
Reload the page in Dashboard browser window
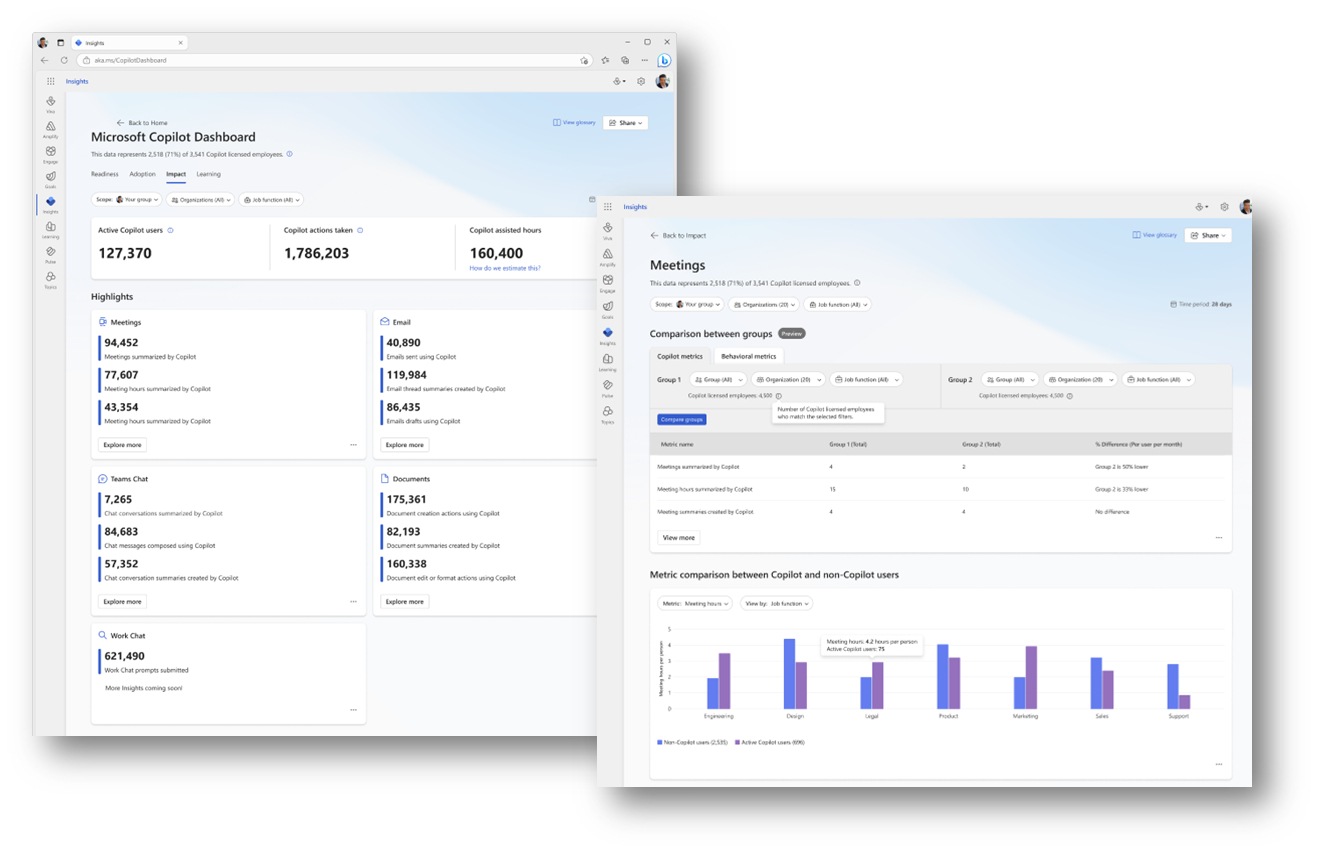point(64,60)
